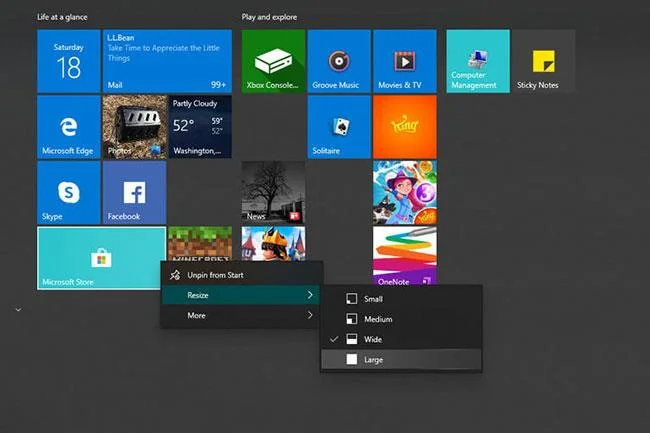
Task: Open the Sticky Notes tile
Action: pos(543,61)
